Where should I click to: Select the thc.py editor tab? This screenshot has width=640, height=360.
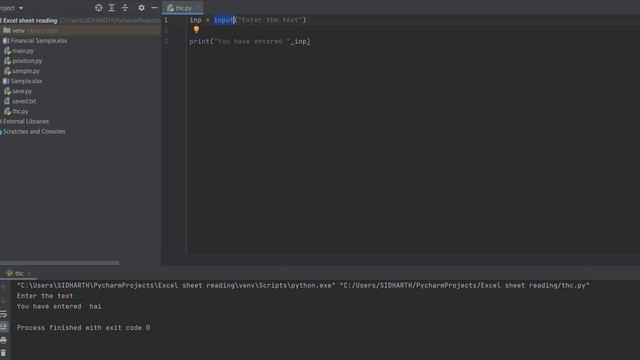(x=183, y=8)
